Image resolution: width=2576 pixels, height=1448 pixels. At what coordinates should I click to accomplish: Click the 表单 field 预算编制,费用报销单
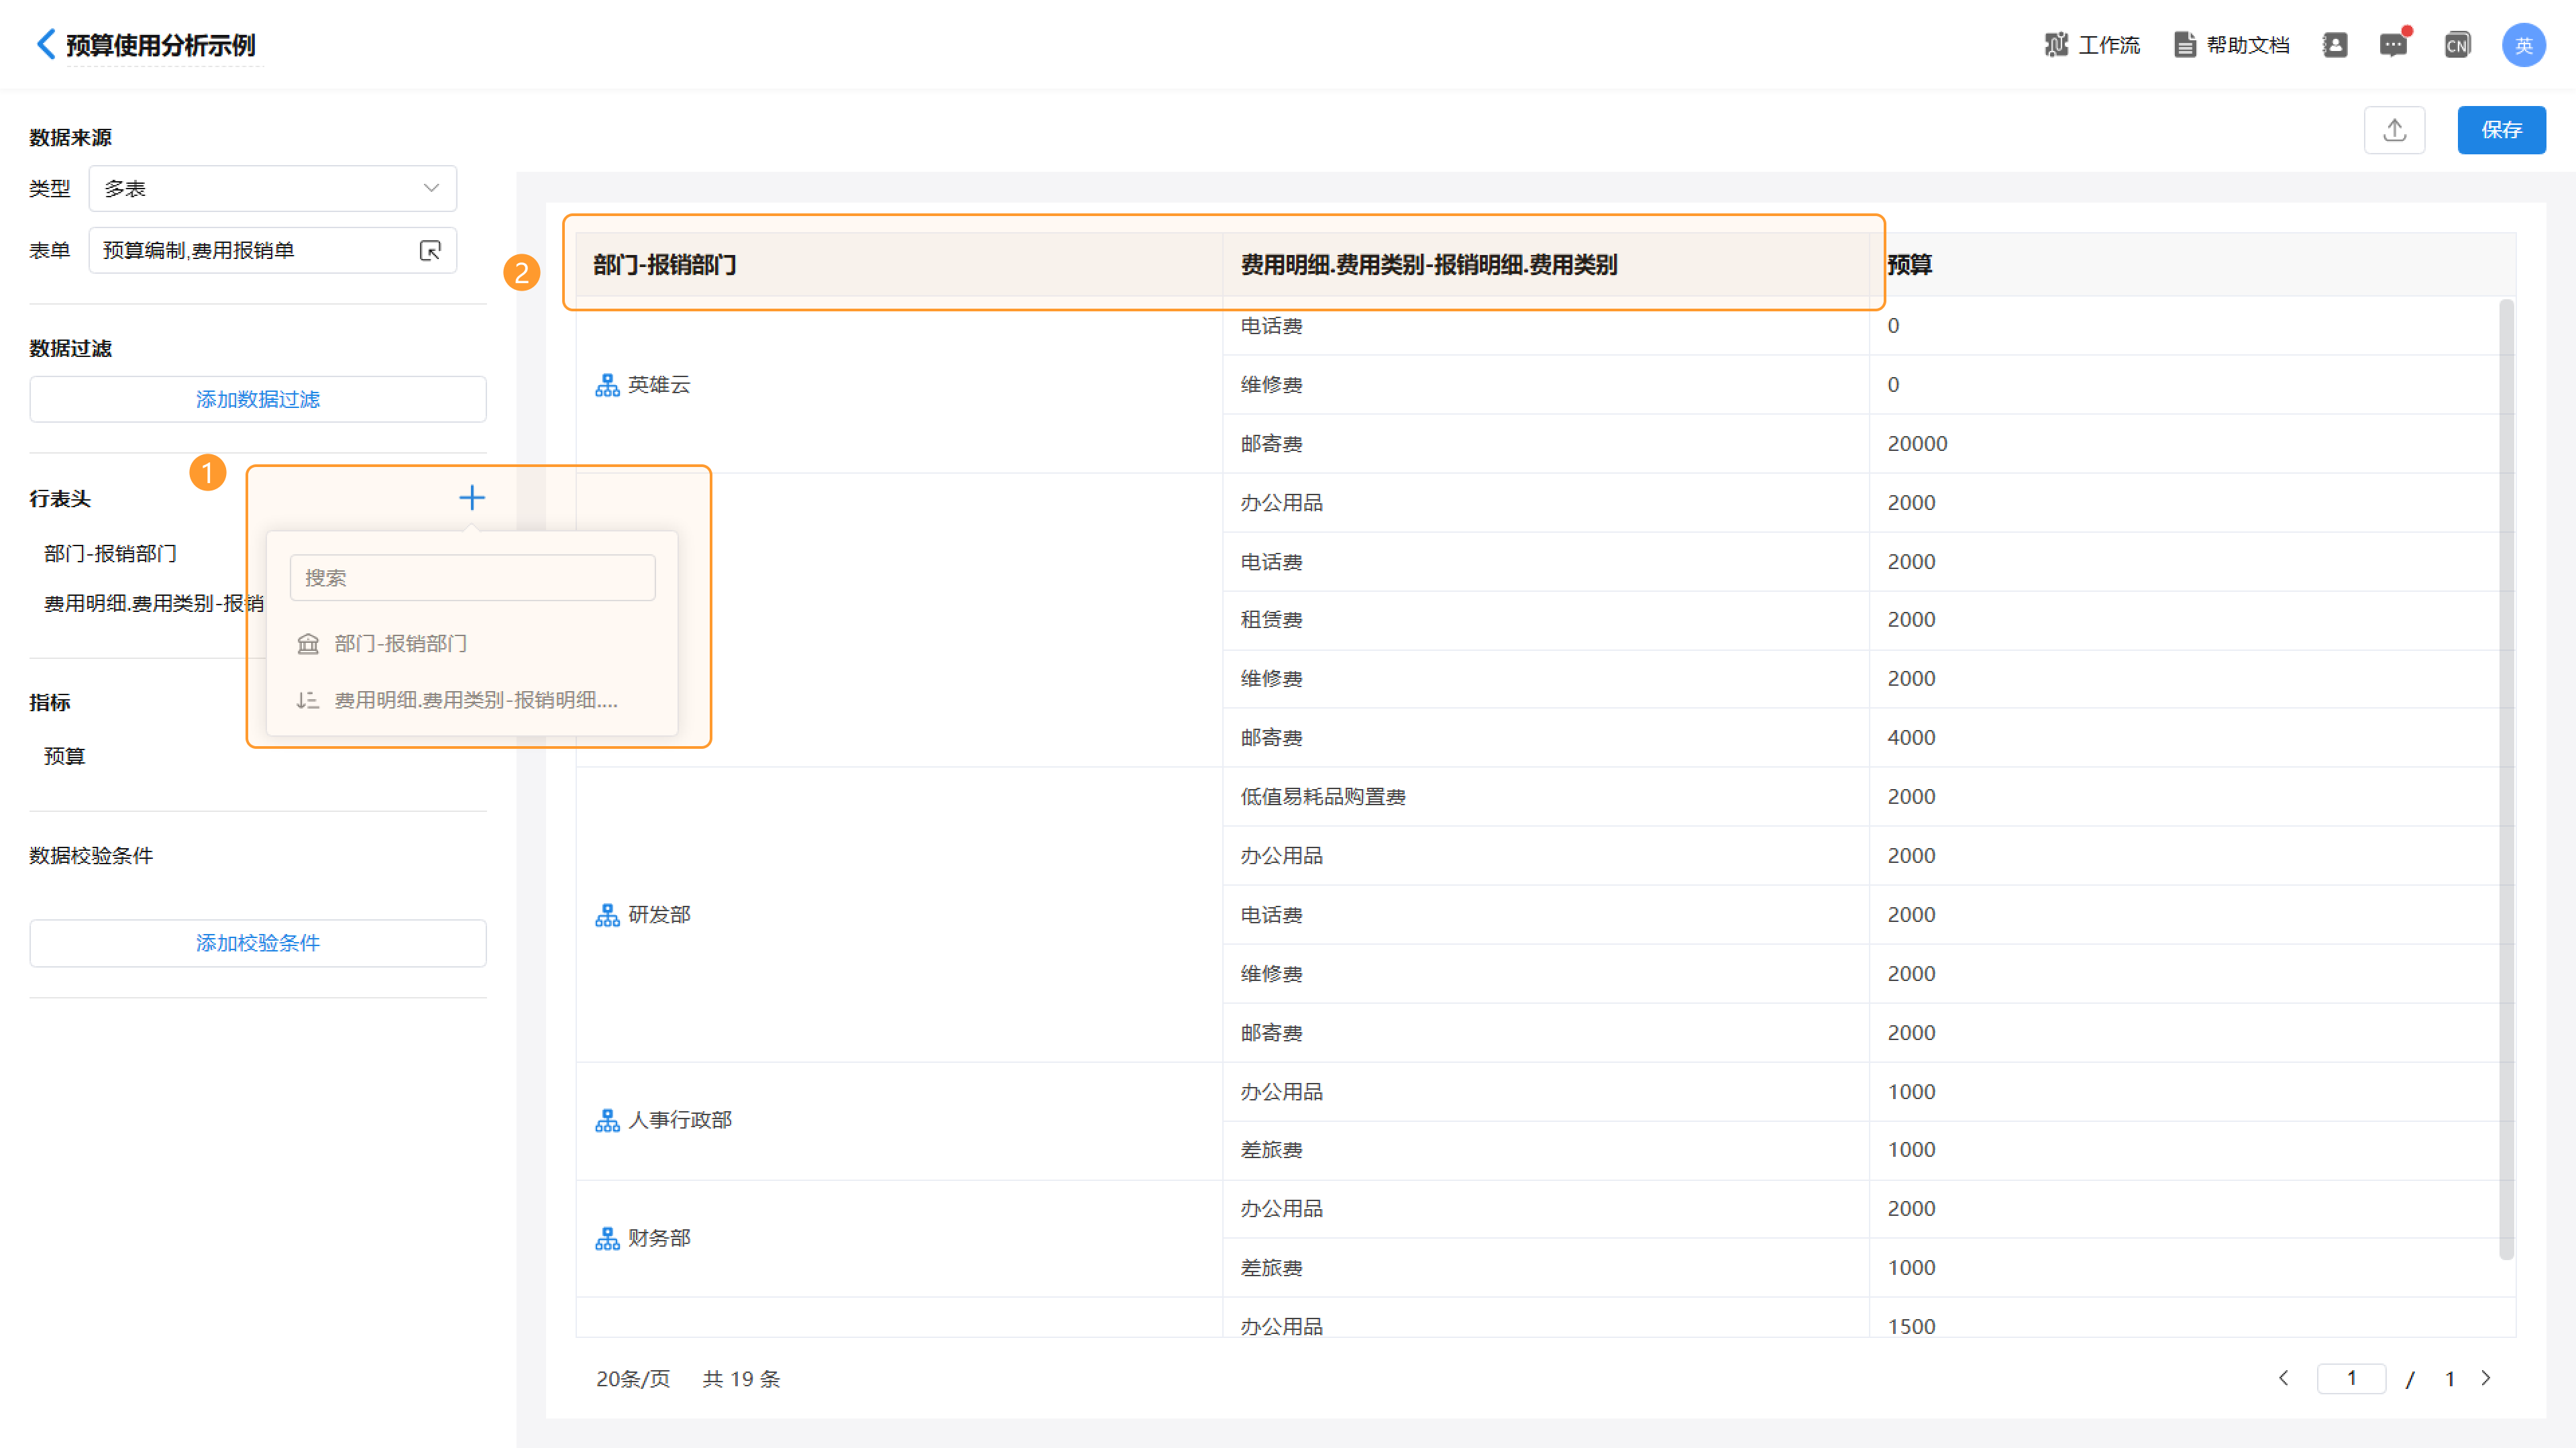(x=273, y=250)
